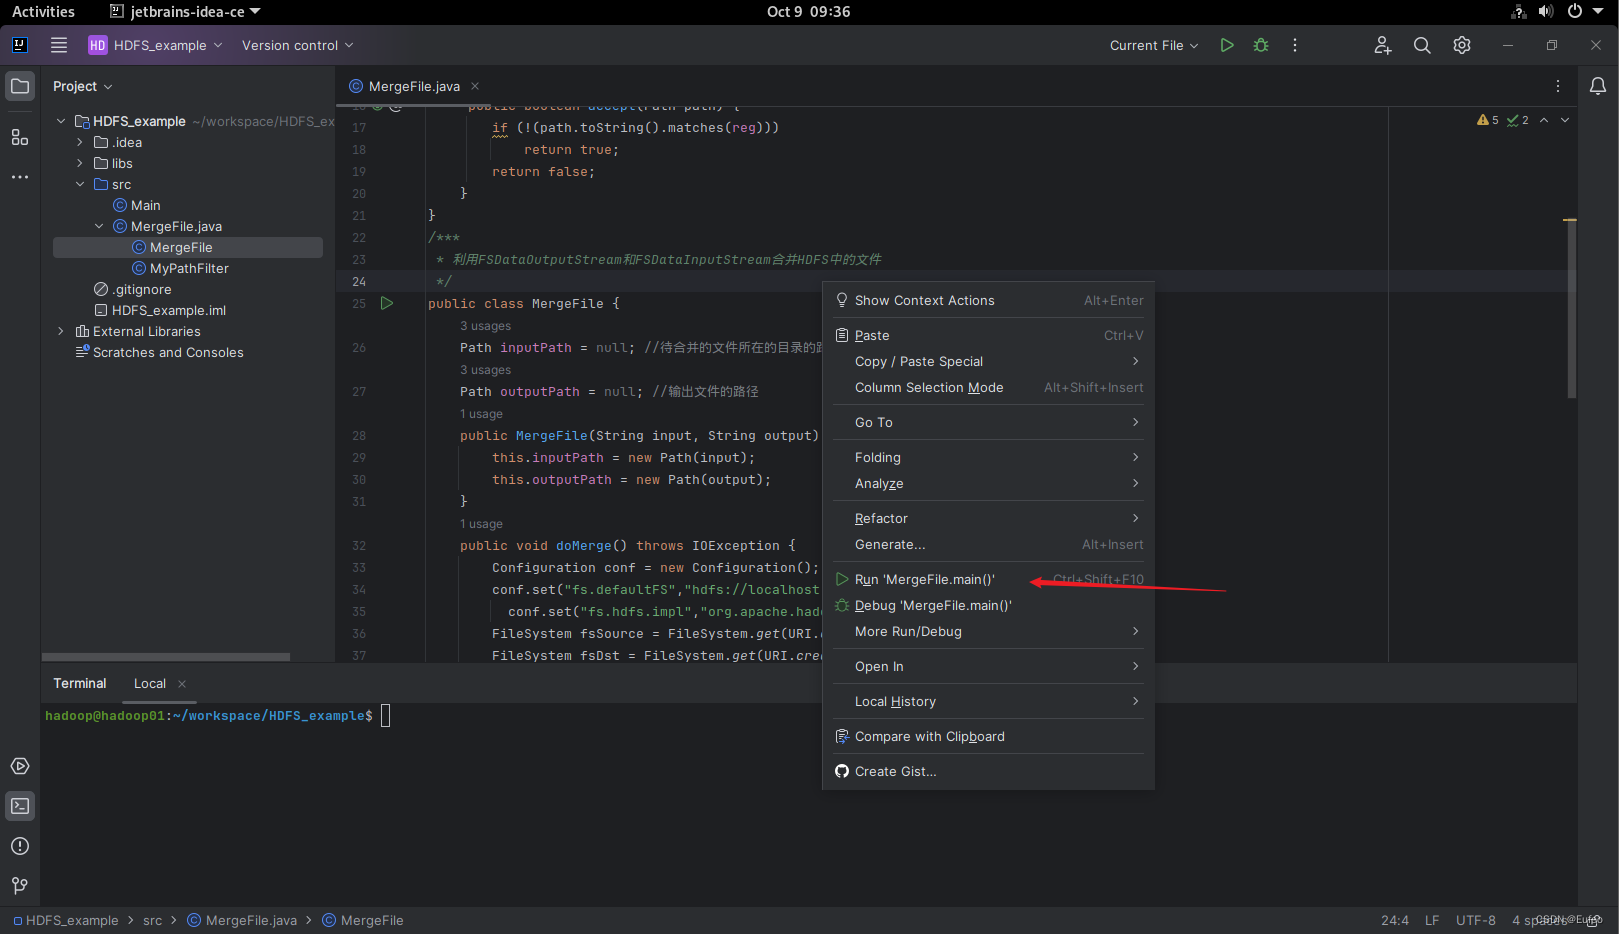Screen dimensions: 1619x934
Task: Switch to the Local terminal tab
Action: point(148,683)
